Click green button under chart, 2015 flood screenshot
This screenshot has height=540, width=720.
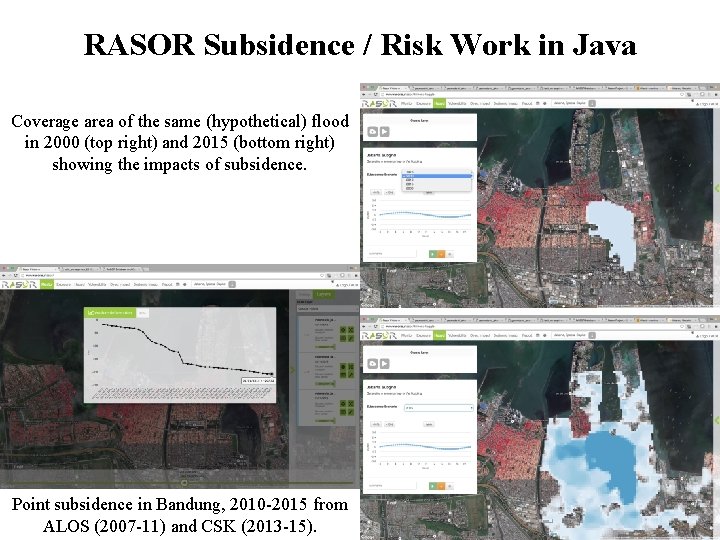[433, 485]
